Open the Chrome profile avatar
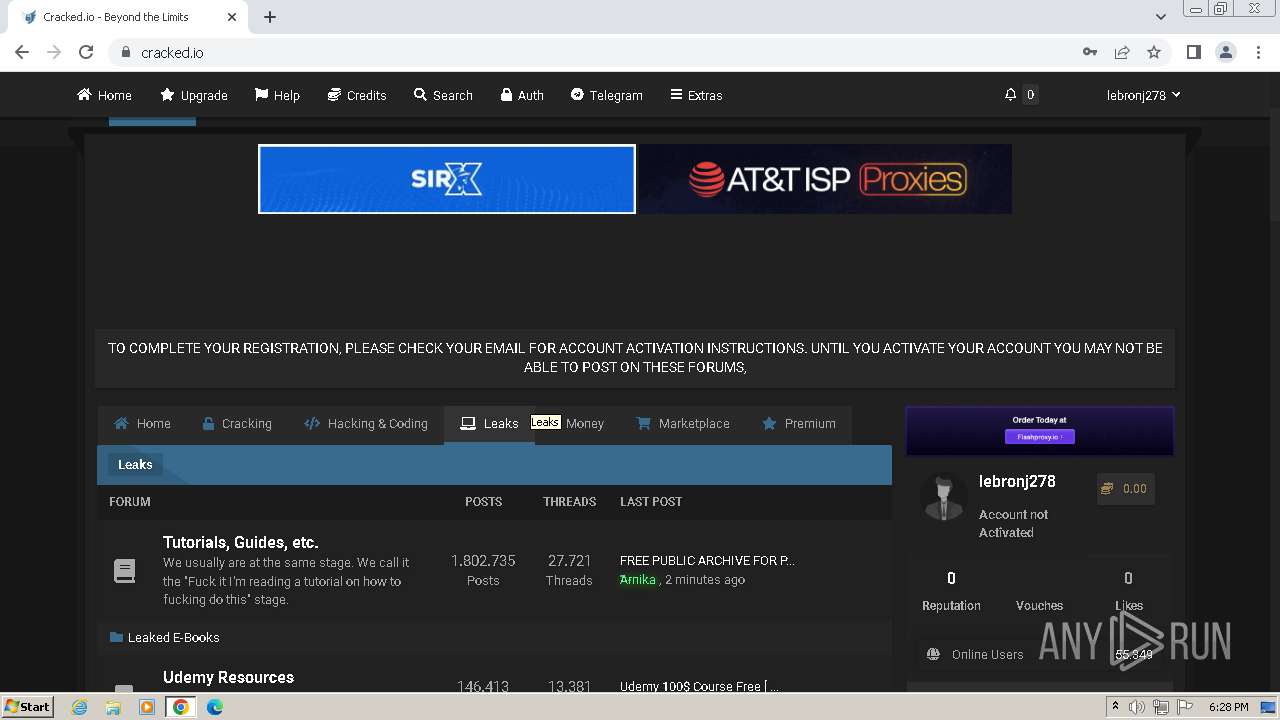 [x=1225, y=52]
